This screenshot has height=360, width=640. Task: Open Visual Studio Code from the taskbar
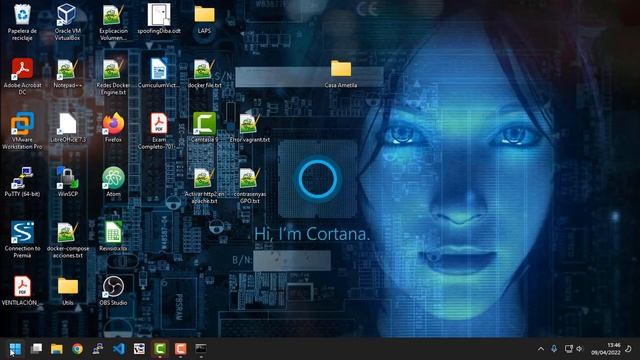(119, 349)
